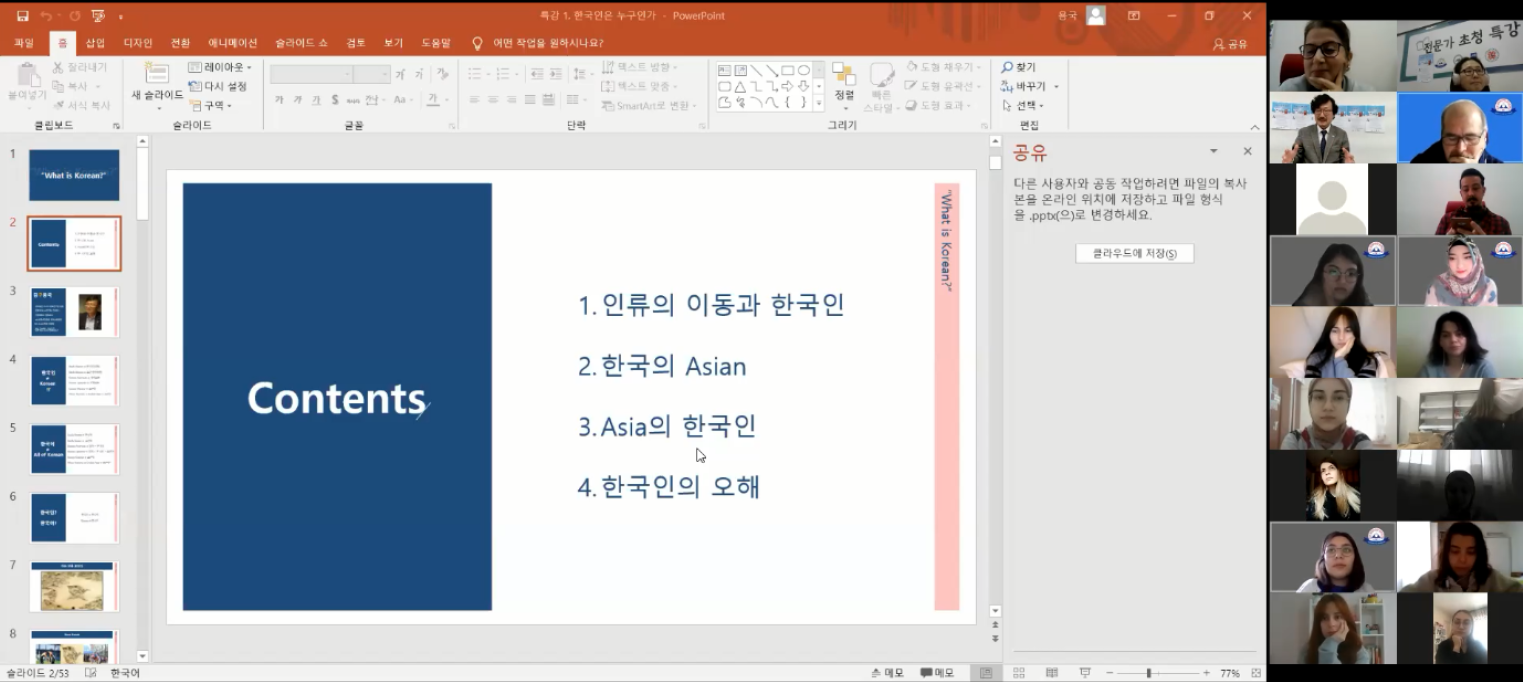Open 전환 transitions tab
The height and width of the screenshot is (682, 1523).
point(180,43)
